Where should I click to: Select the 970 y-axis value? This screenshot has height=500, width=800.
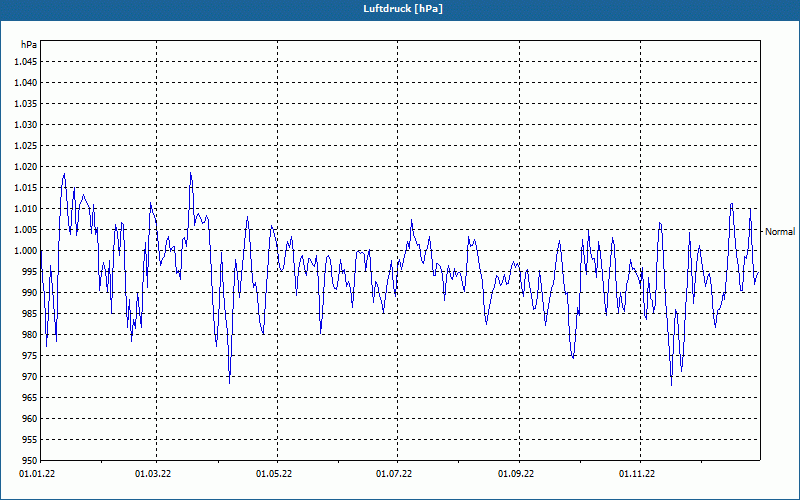[30, 377]
